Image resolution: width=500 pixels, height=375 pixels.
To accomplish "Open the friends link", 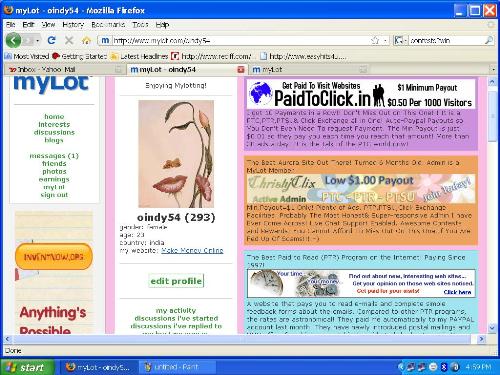I will click(54, 164).
